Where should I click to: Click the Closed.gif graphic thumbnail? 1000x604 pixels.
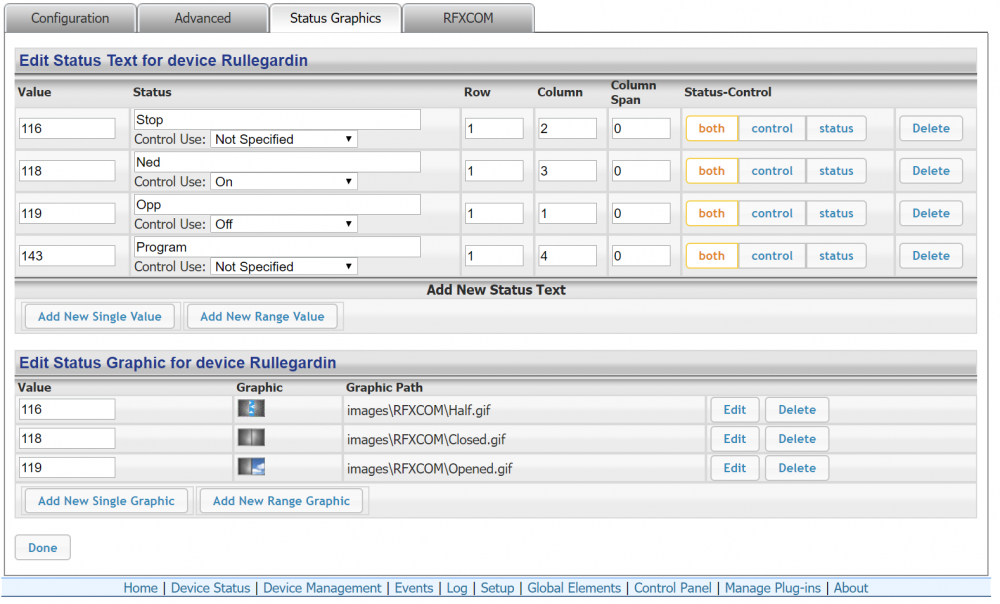(251, 438)
